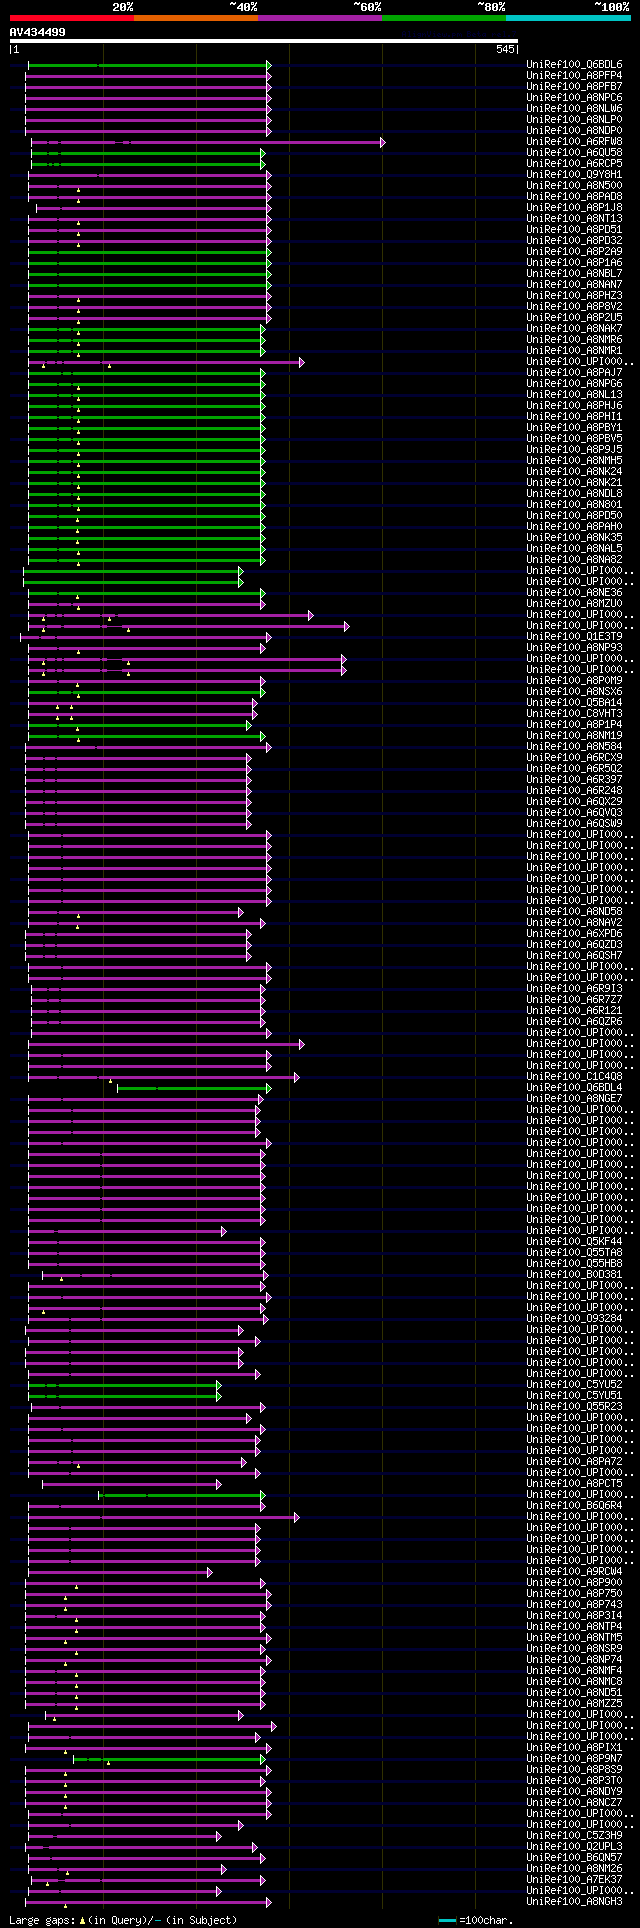Select hit UniRef100_A8NAL5
This screenshot has width=640, height=1928.
574,548
